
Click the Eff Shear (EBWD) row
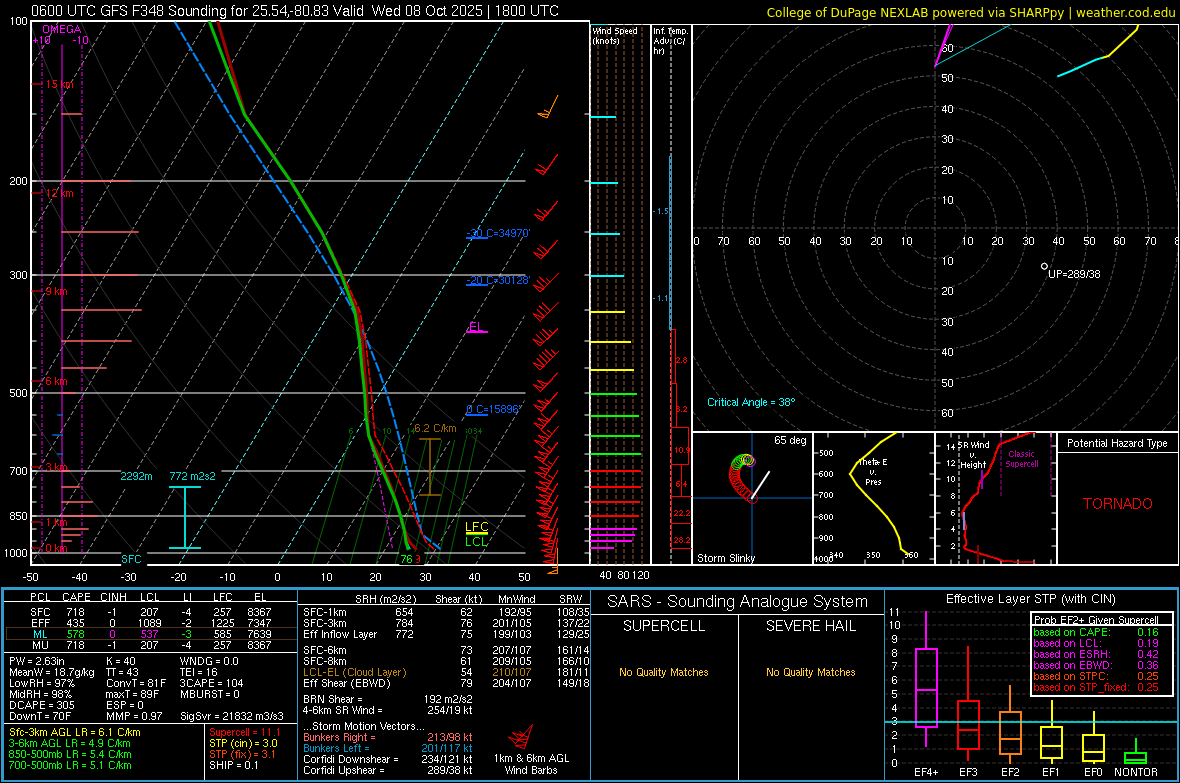[x=446, y=684]
